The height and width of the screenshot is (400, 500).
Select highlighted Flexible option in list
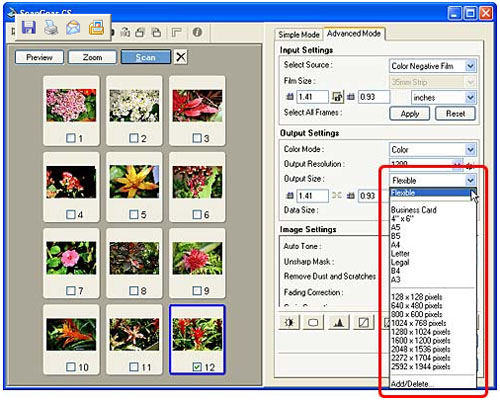[x=432, y=193]
